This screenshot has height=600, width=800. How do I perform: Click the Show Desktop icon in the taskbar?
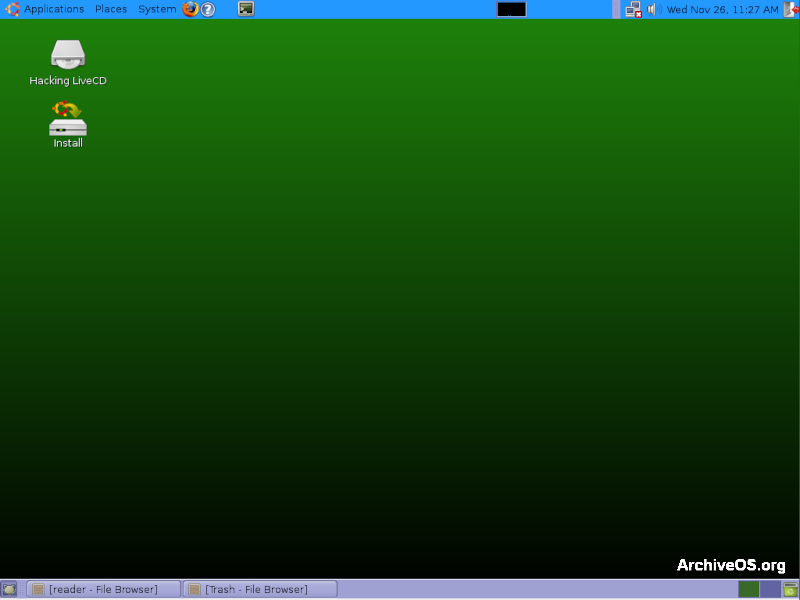click(x=8, y=589)
